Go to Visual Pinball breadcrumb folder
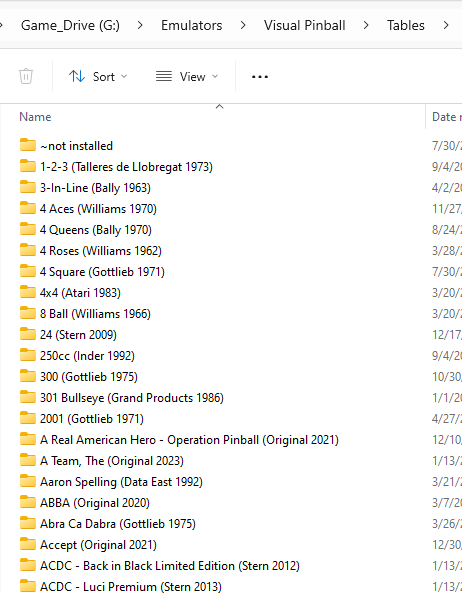The height and width of the screenshot is (593, 462). pos(304,25)
